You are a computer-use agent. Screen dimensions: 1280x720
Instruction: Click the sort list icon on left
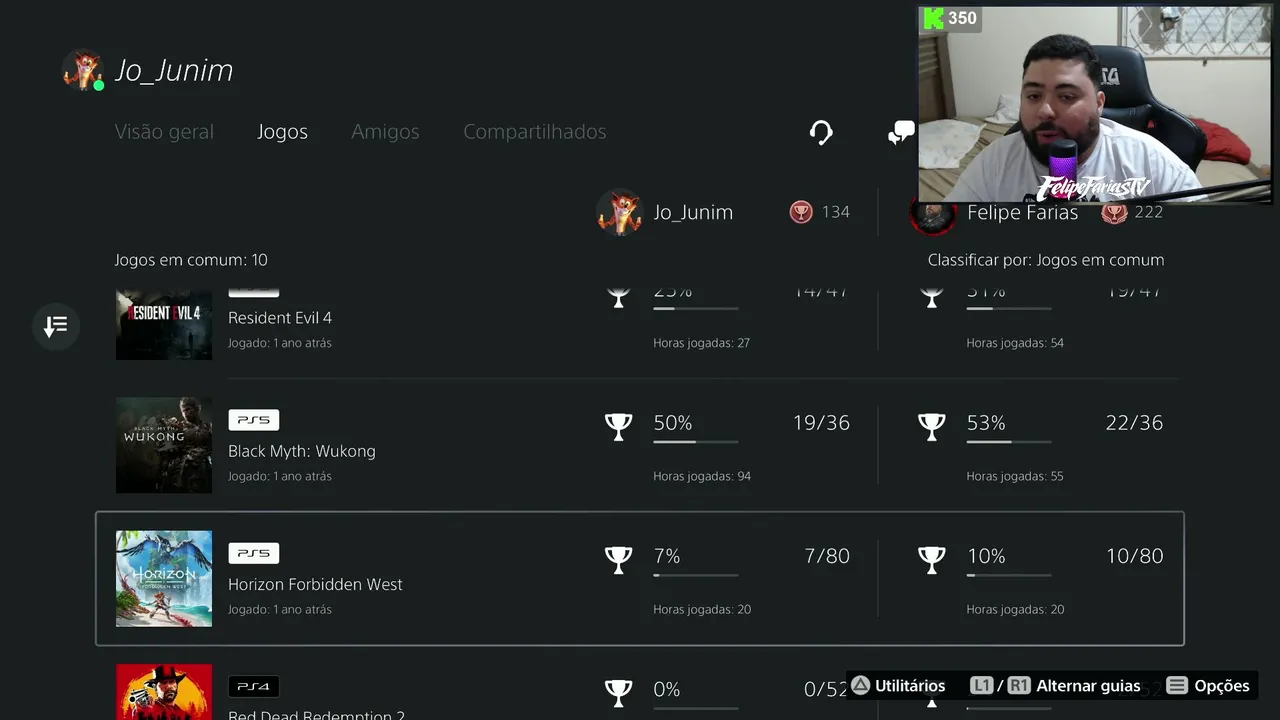tap(56, 326)
